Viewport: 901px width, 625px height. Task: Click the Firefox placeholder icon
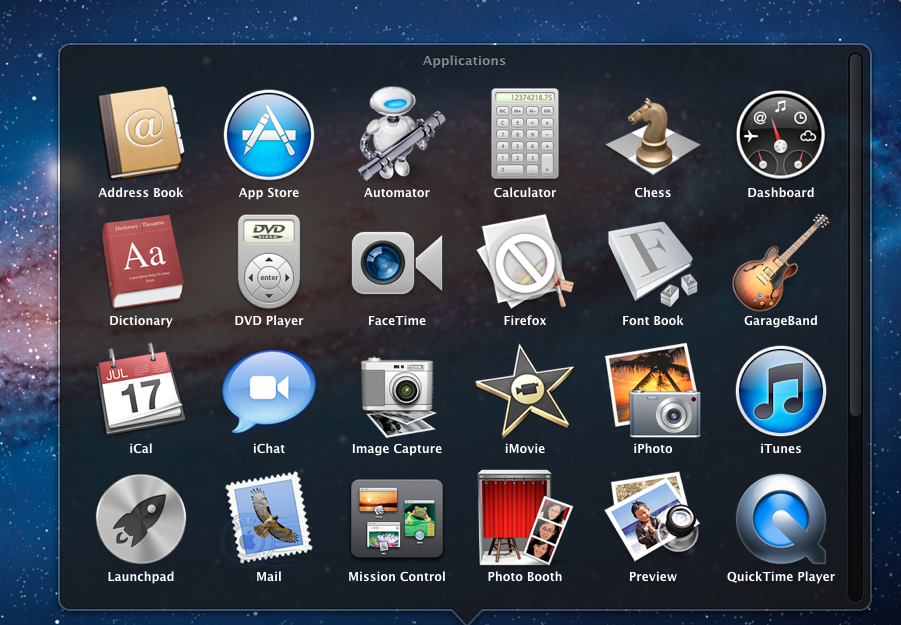[x=525, y=262]
